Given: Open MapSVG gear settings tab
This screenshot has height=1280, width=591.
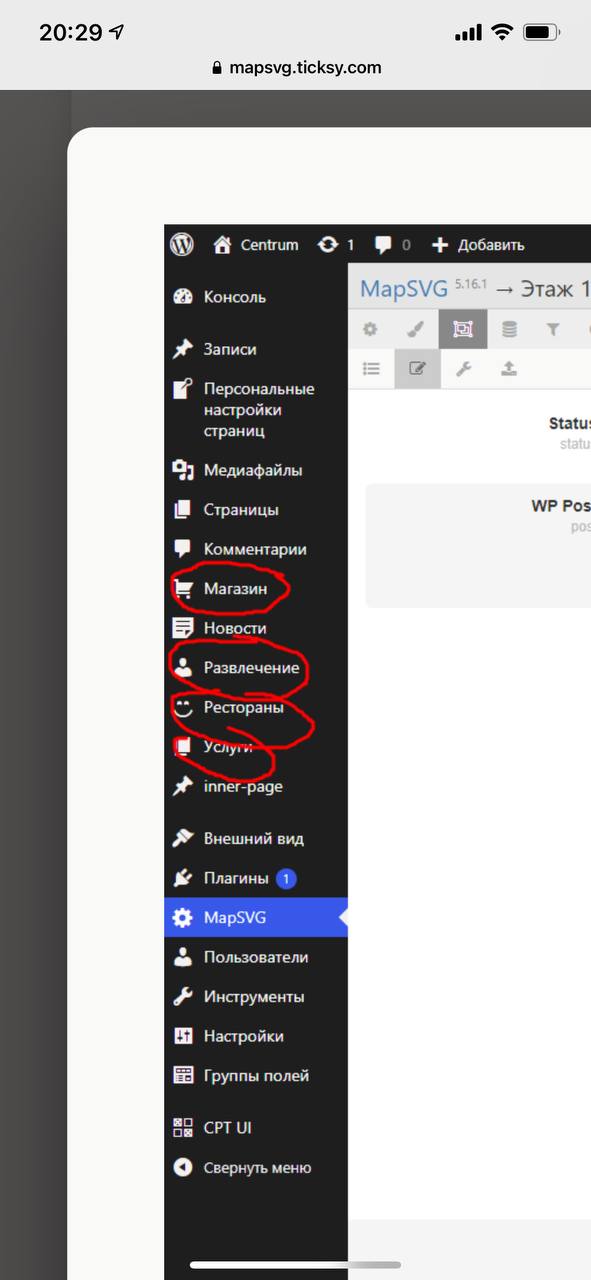Looking at the screenshot, I should point(370,329).
